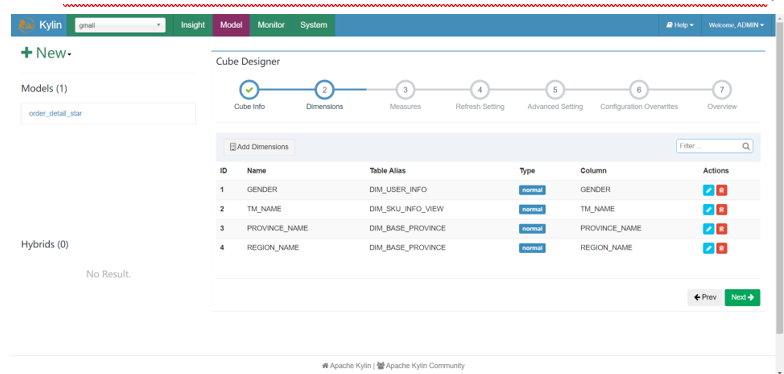Jump to step 3 Measures circle
The width and height of the screenshot is (784, 374).
(405, 90)
